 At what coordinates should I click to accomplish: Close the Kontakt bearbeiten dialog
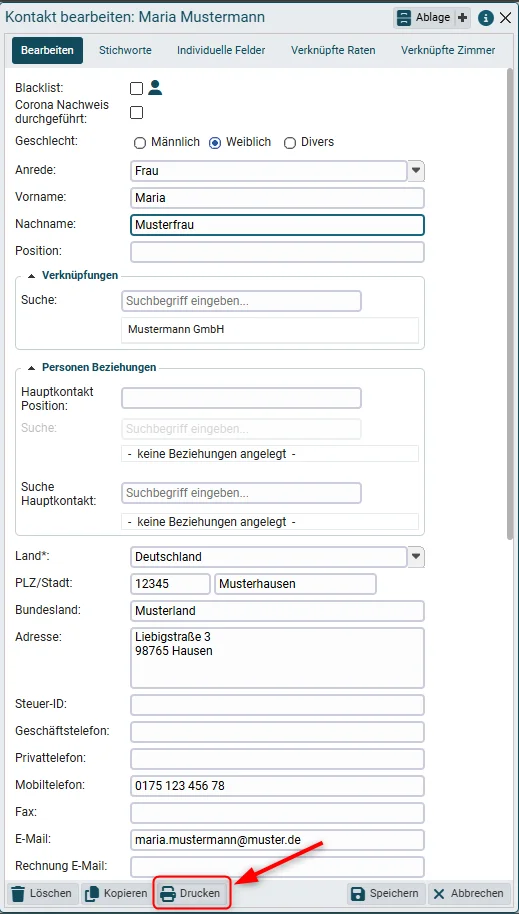[506, 18]
